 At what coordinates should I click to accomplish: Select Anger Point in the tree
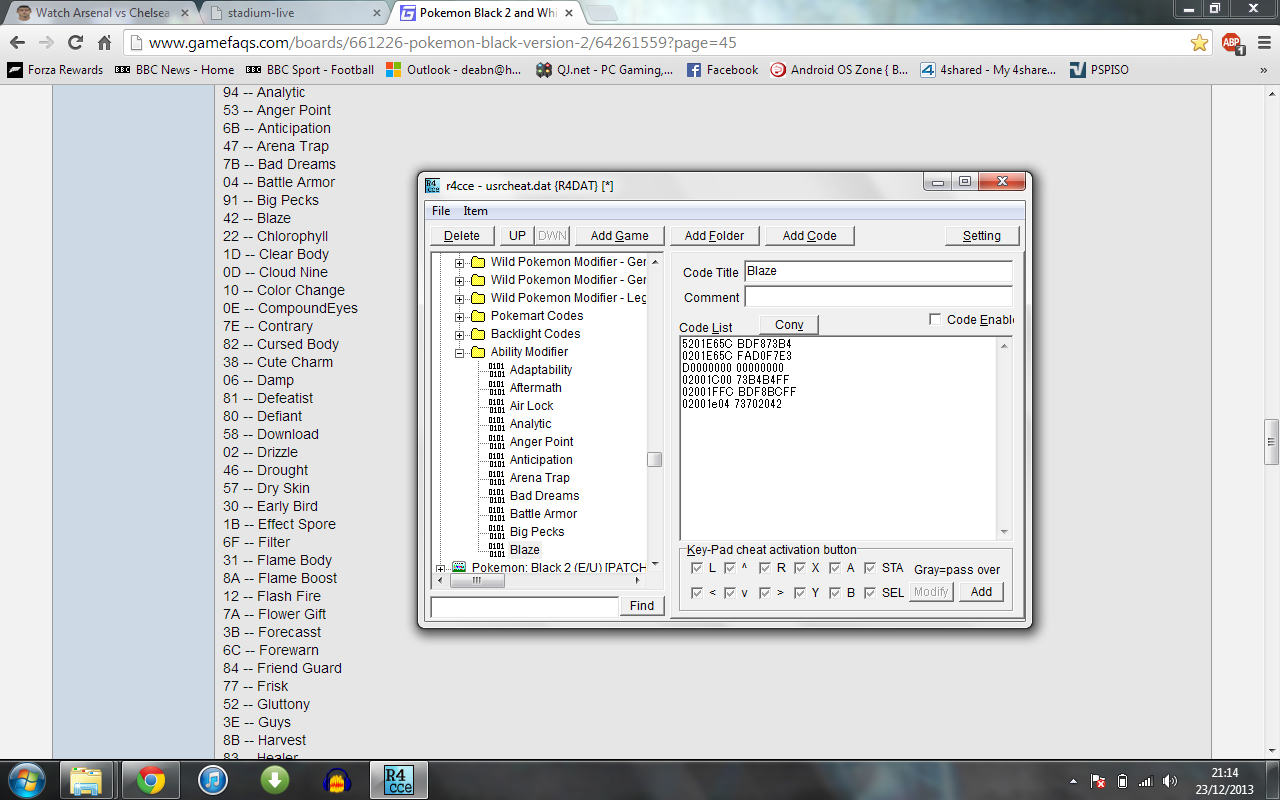point(542,442)
